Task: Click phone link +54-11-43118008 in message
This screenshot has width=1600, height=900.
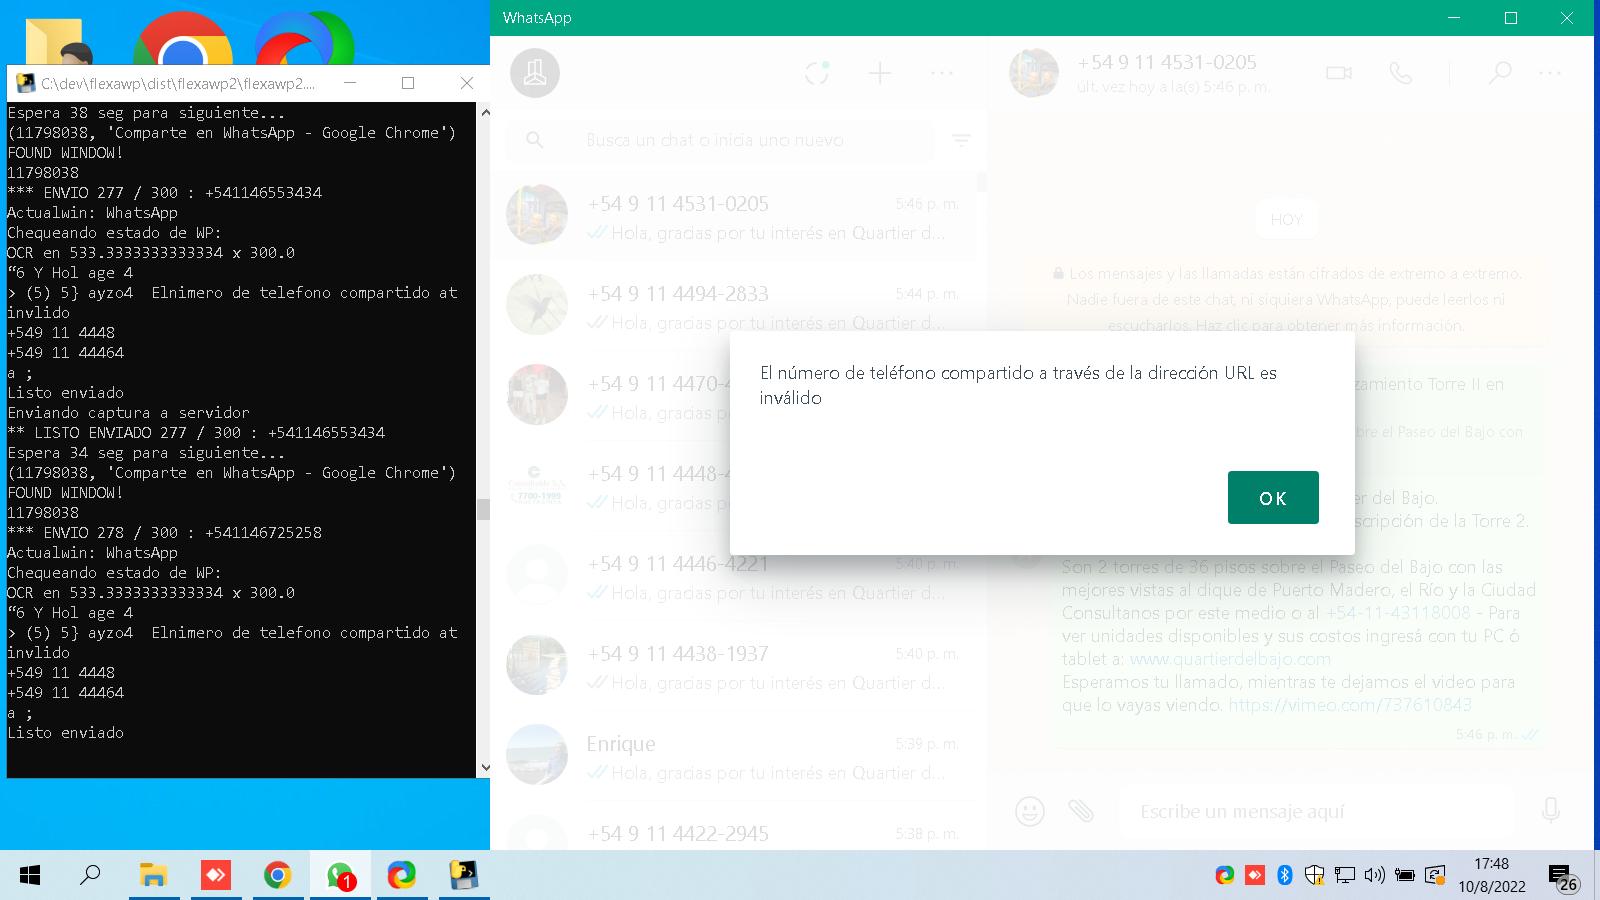Action: coord(1398,612)
